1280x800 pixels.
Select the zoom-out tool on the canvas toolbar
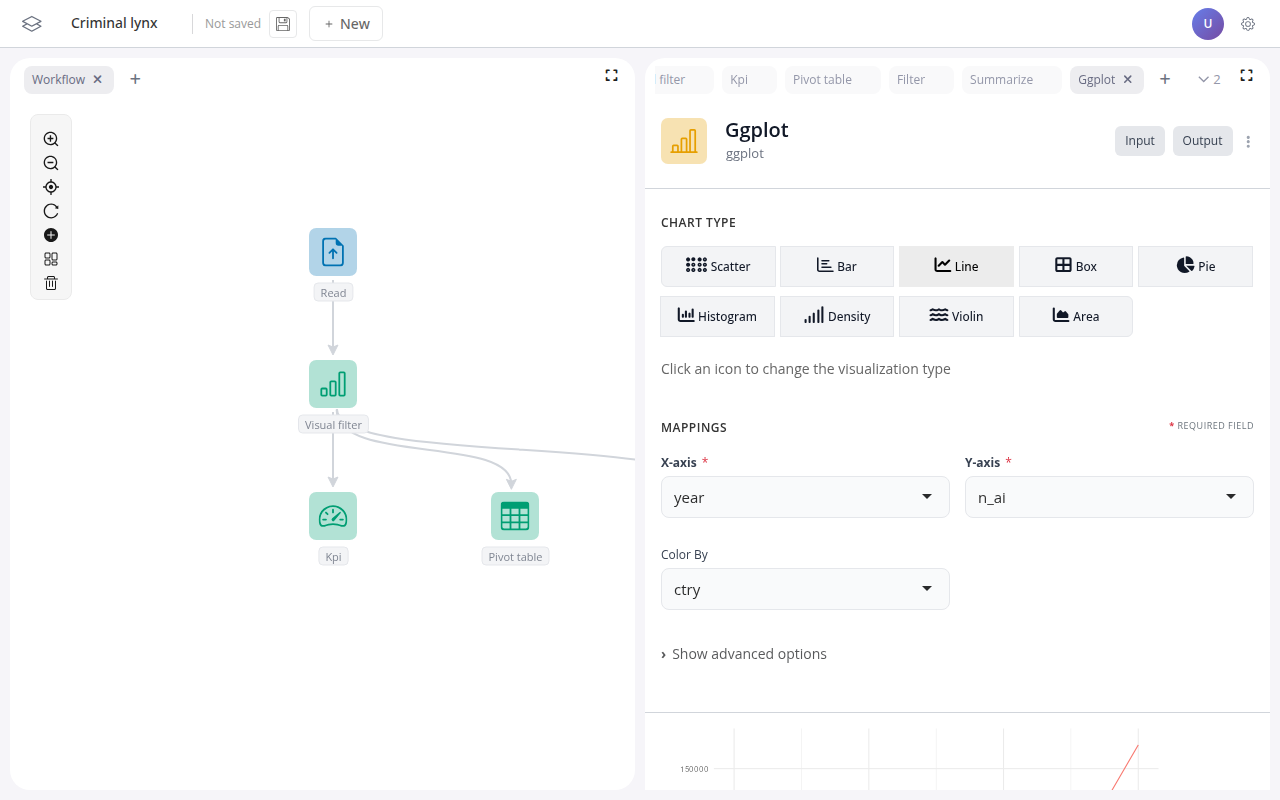[x=50, y=163]
